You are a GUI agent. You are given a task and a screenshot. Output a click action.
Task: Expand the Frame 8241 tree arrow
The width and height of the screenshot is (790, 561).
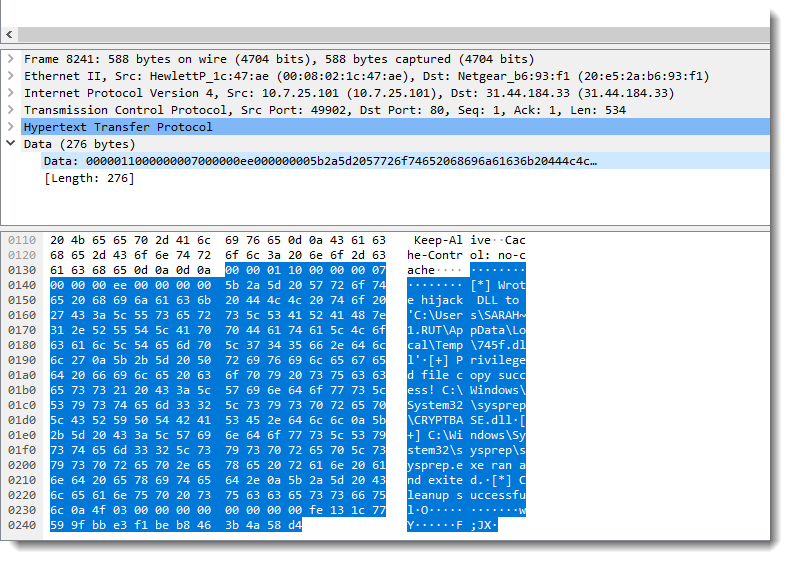[11, 59]
